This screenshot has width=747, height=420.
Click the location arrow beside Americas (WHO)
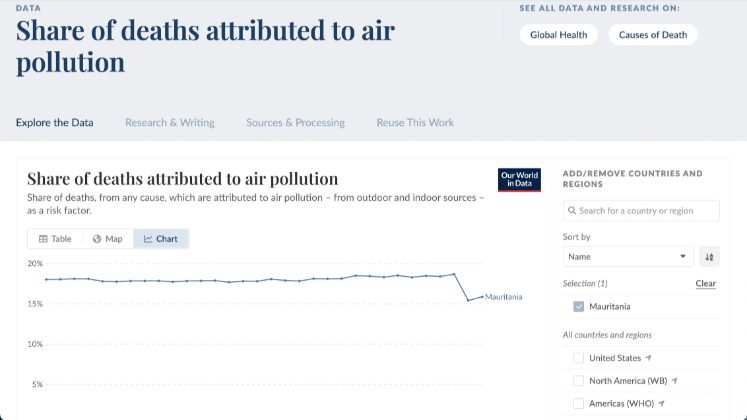click(661, 403)
